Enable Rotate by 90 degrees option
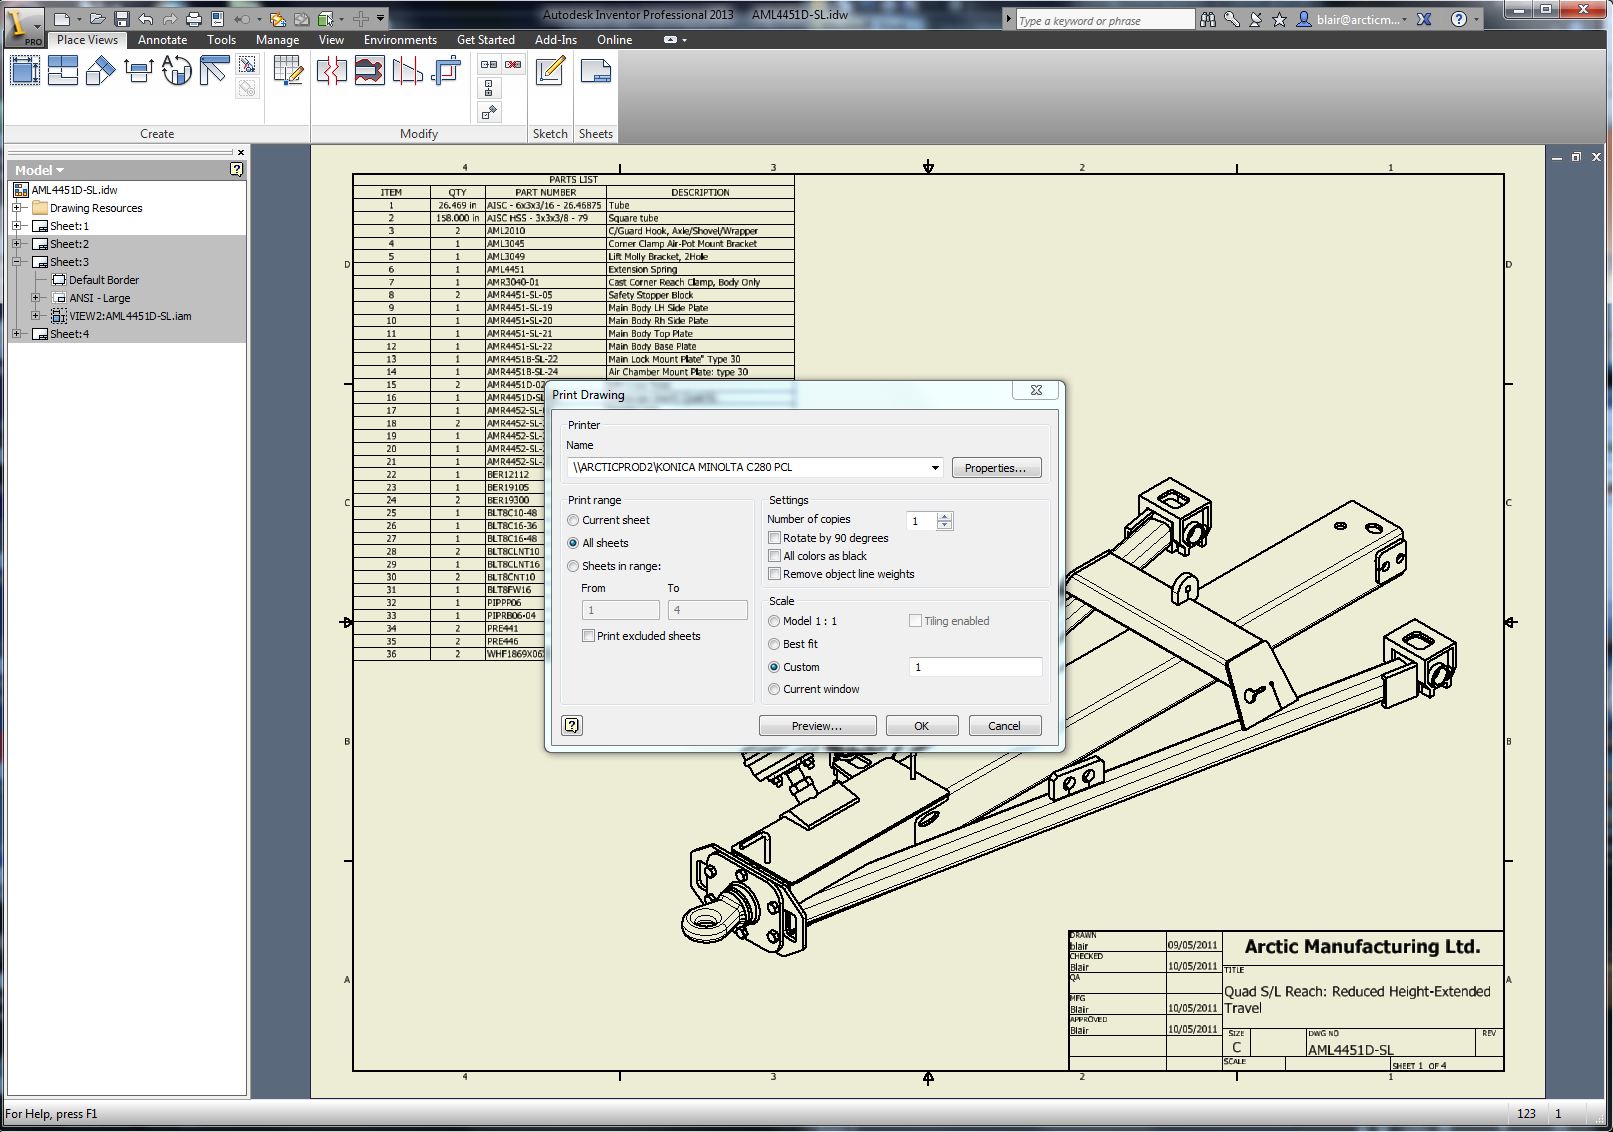Image resolution: width=1613 pixels, height=1132 pixels. coord(775,538)
